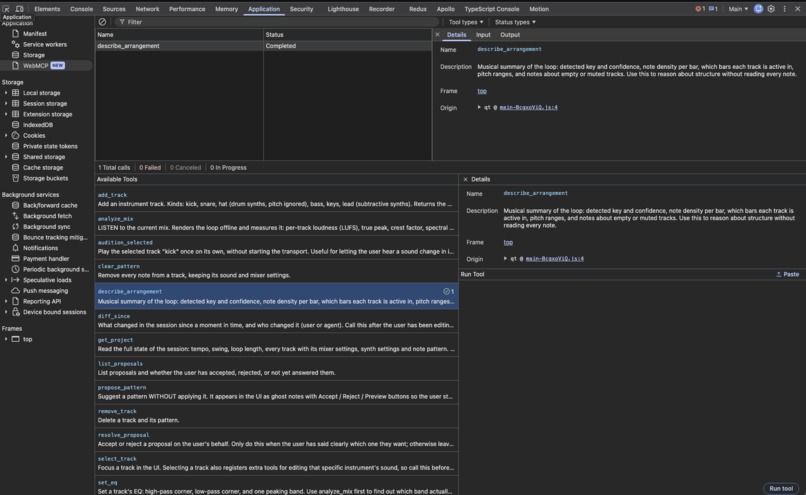Viewport: 806px width, 495px height.
Task: Switch to the Lighthouse panel tab
Action: point(343,9)
